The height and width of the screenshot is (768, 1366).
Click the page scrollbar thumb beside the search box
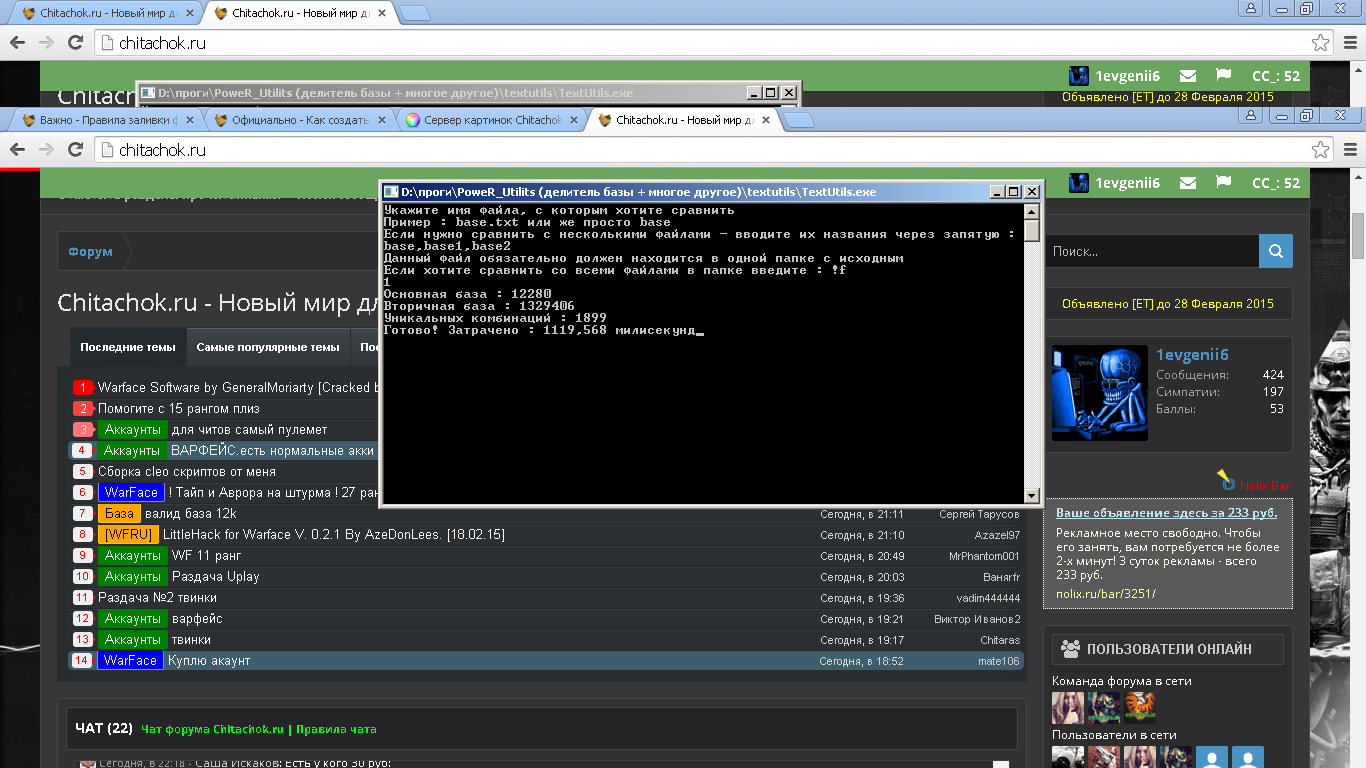point(1358,236)
